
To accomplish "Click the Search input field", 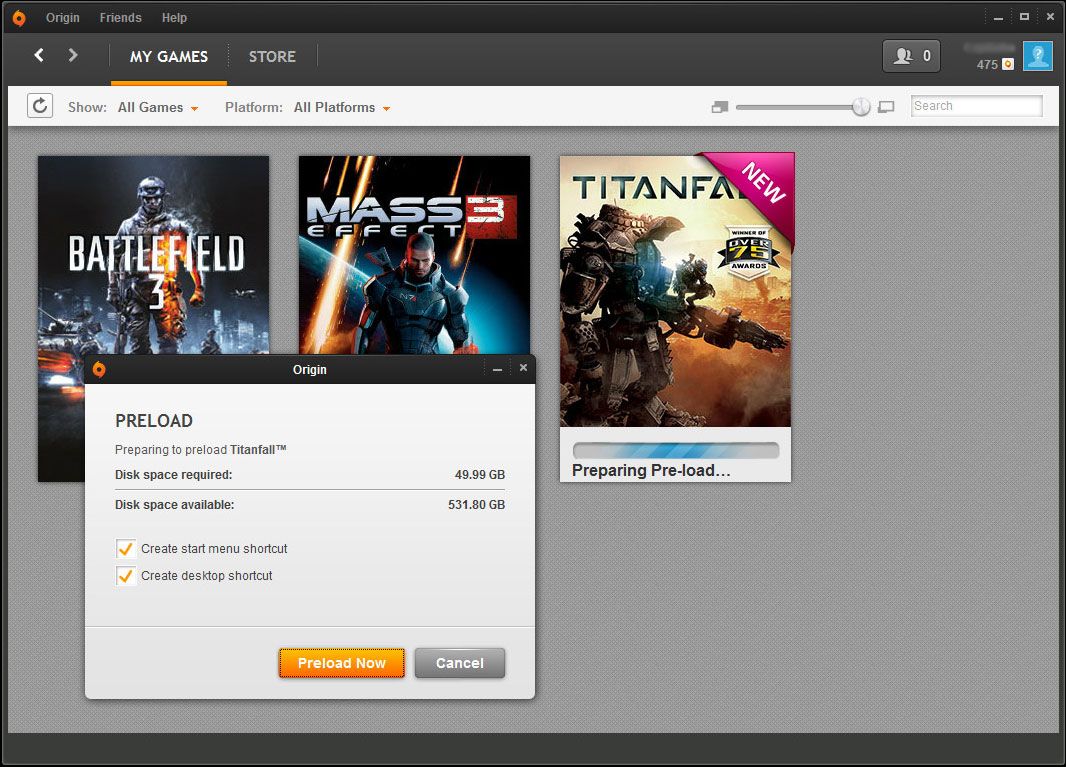I will pos(976,105).
